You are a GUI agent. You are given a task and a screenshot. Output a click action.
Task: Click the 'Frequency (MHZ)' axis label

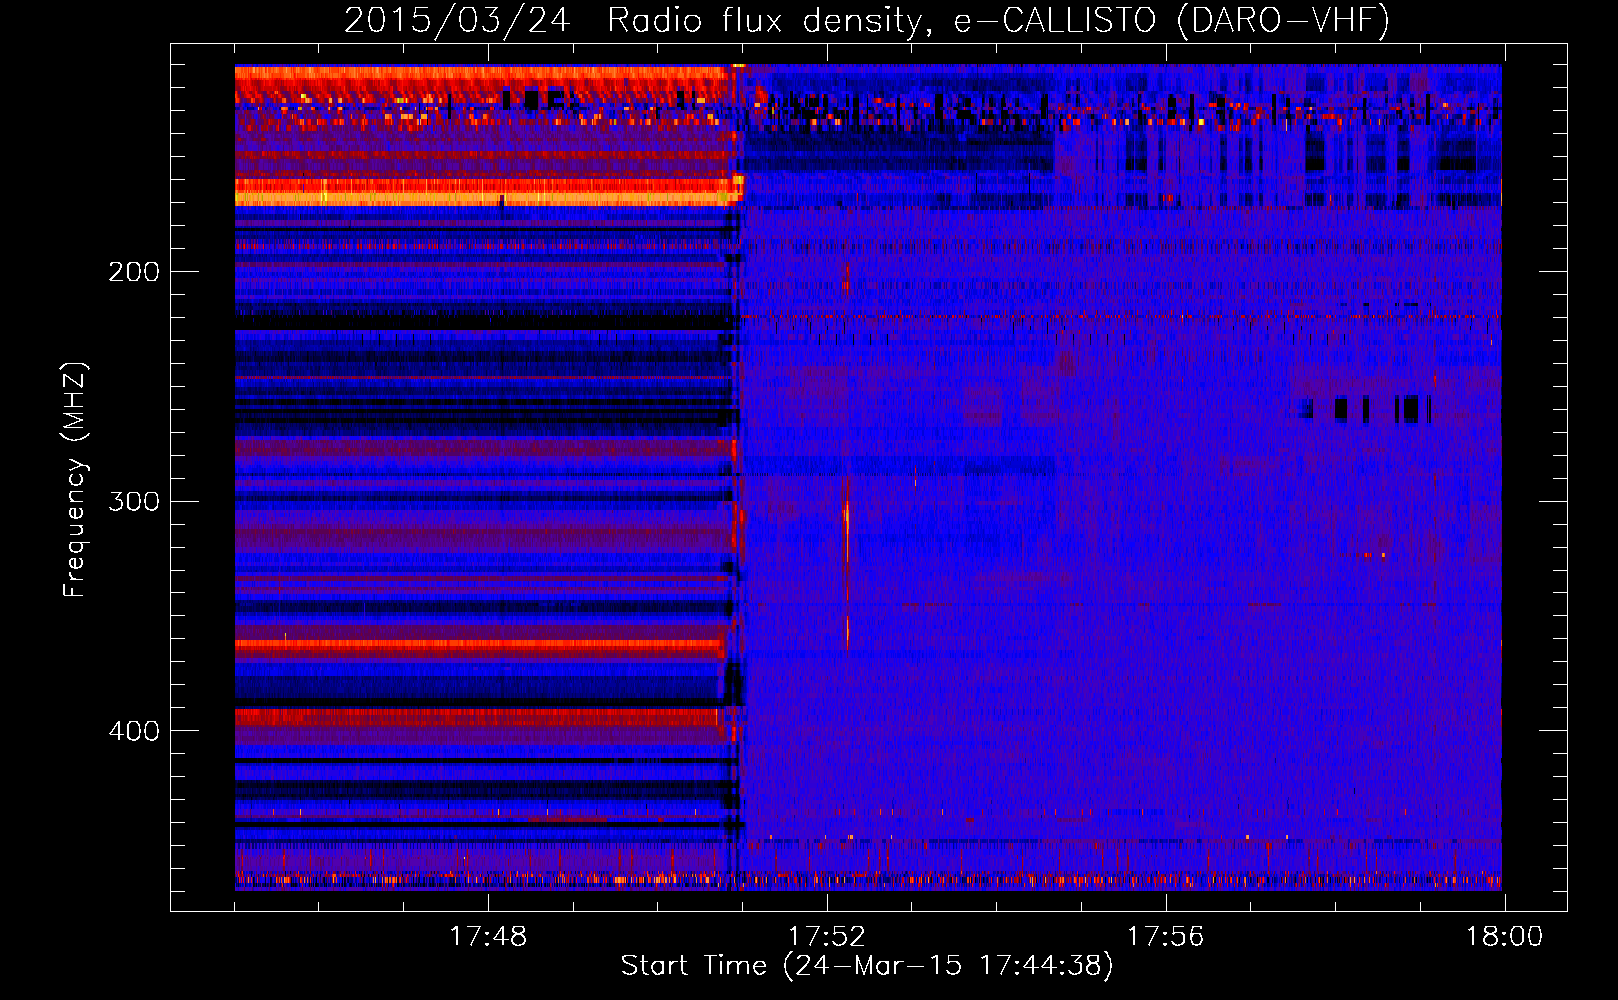[76, 480]
